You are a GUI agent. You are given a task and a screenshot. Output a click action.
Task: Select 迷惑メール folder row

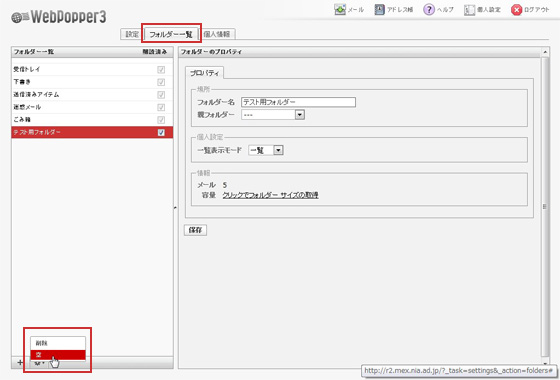point(92,107)
